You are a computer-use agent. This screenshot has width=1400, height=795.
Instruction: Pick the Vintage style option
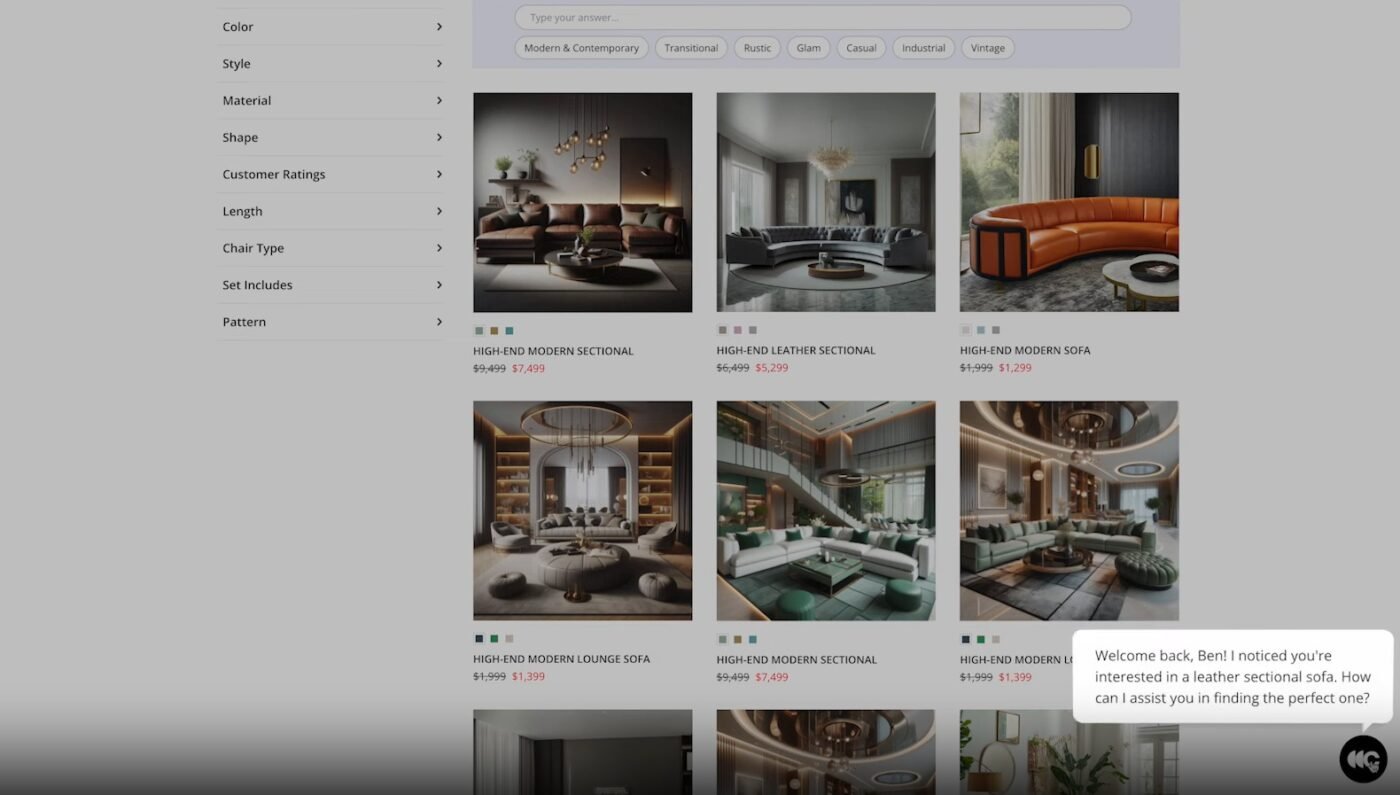(x=987, y=48)
